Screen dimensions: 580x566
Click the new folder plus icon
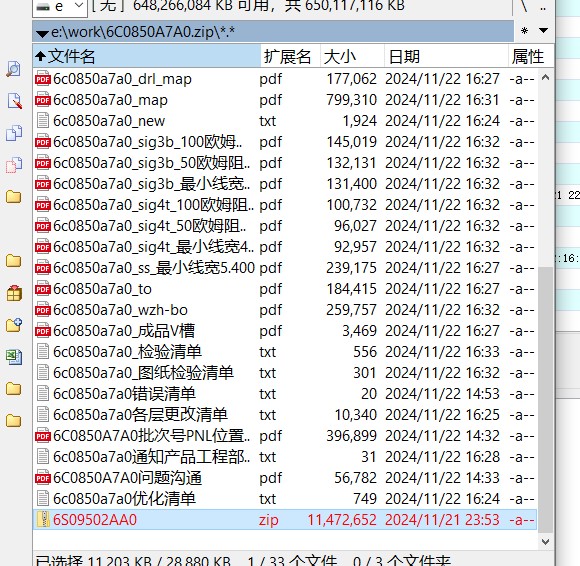click(14, 325)
